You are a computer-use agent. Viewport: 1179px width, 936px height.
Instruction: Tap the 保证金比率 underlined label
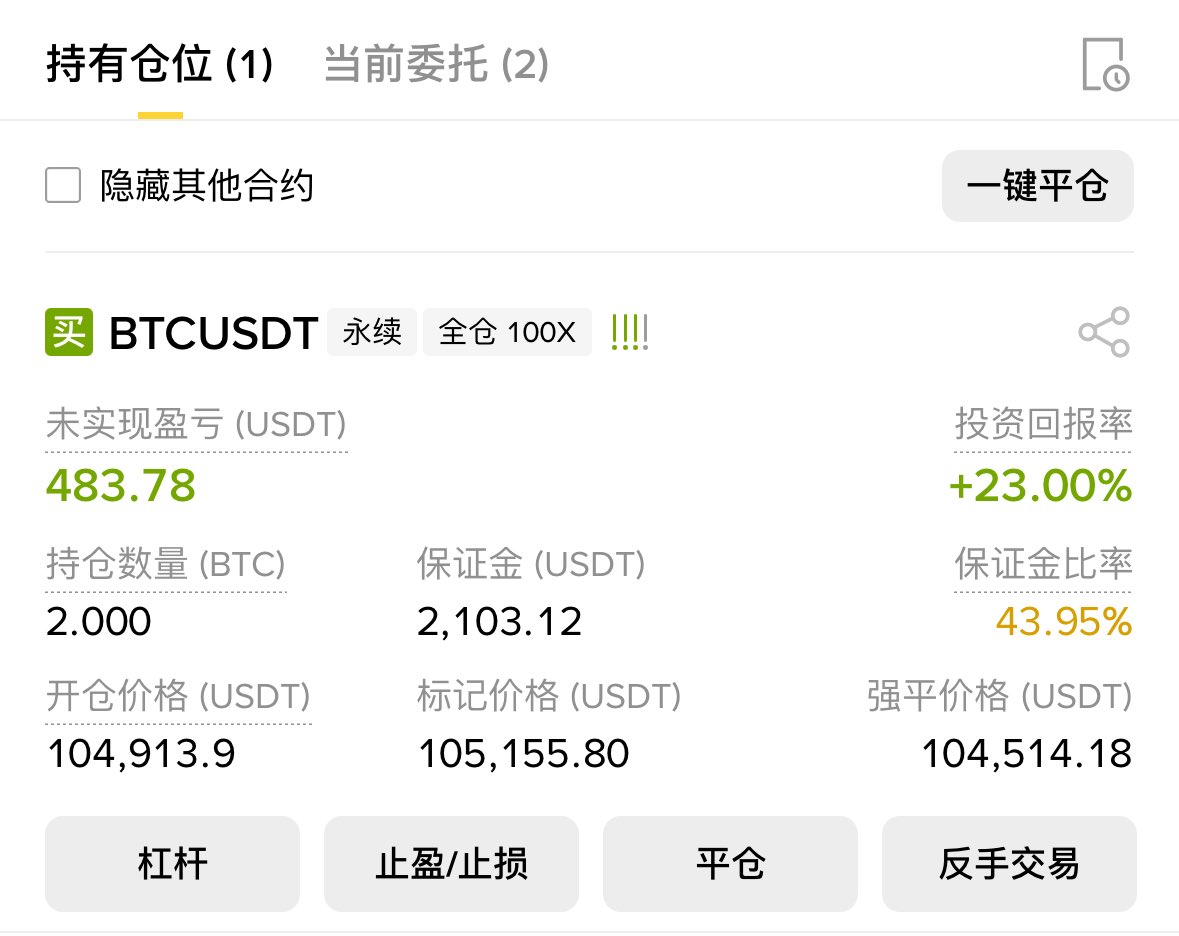(x=1043, y=563)
